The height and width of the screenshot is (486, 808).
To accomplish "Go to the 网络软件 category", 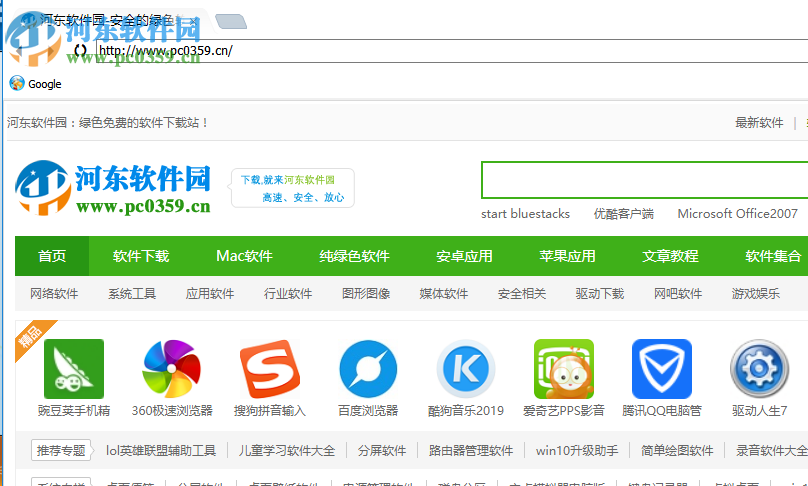I will coord(54,294).
